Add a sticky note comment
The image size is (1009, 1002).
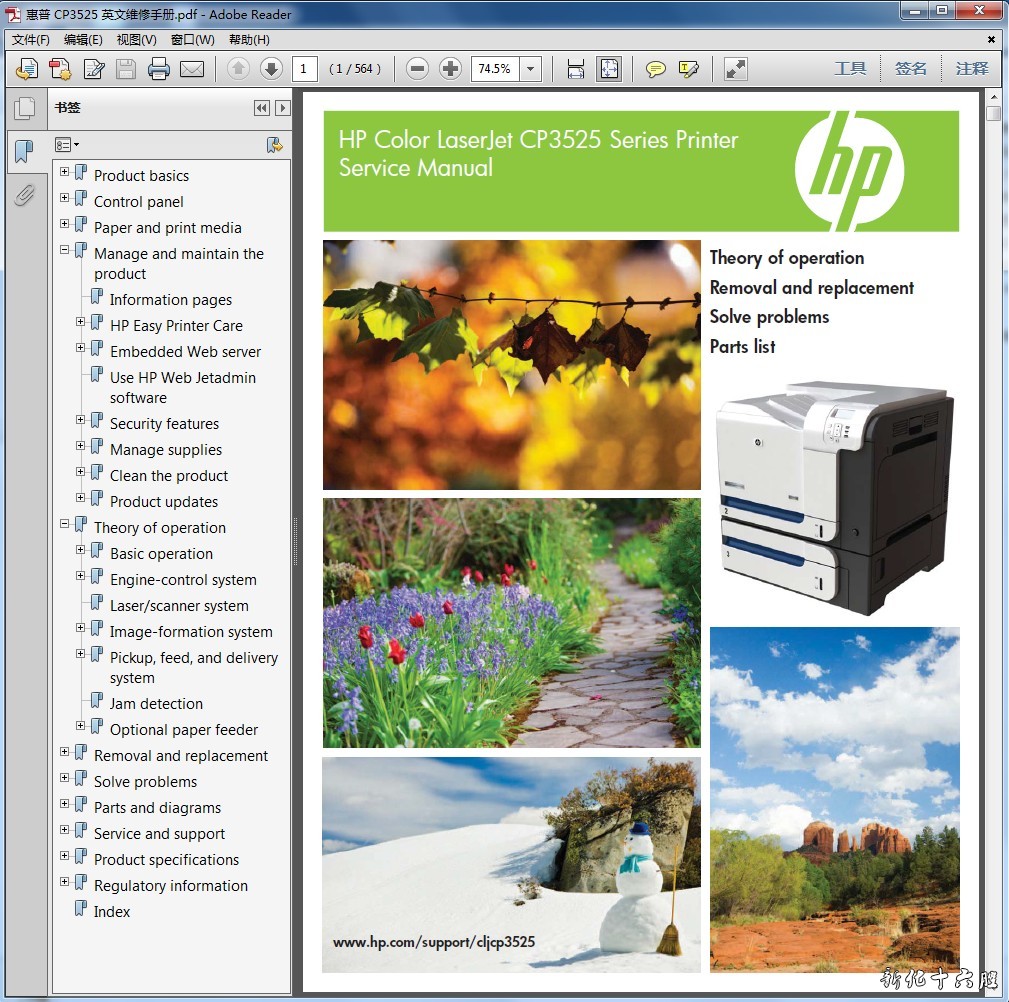(655, 69)
